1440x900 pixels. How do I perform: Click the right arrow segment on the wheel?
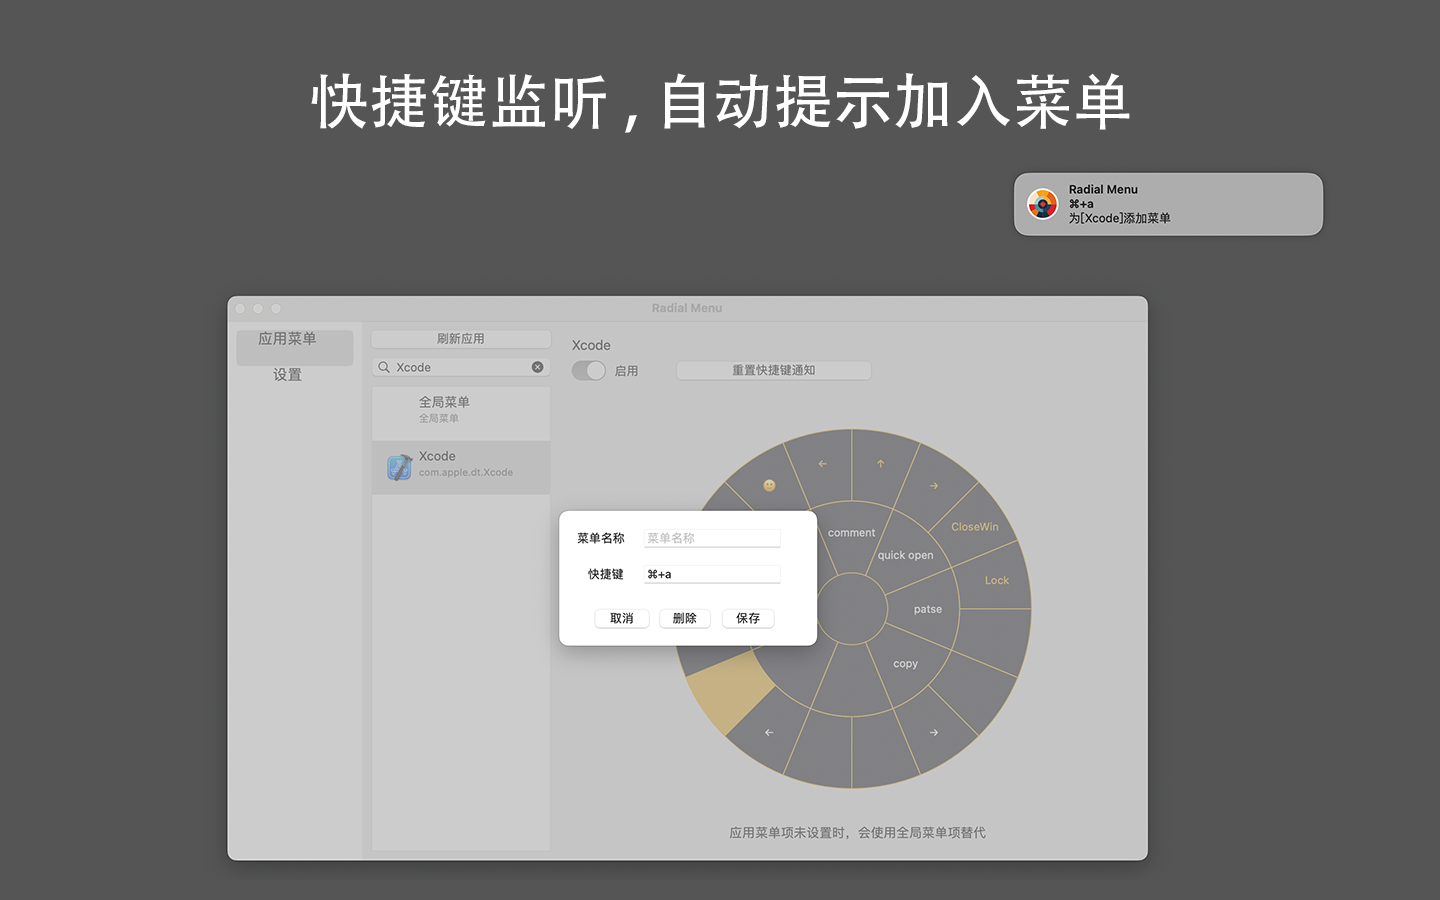coord(933,484)
